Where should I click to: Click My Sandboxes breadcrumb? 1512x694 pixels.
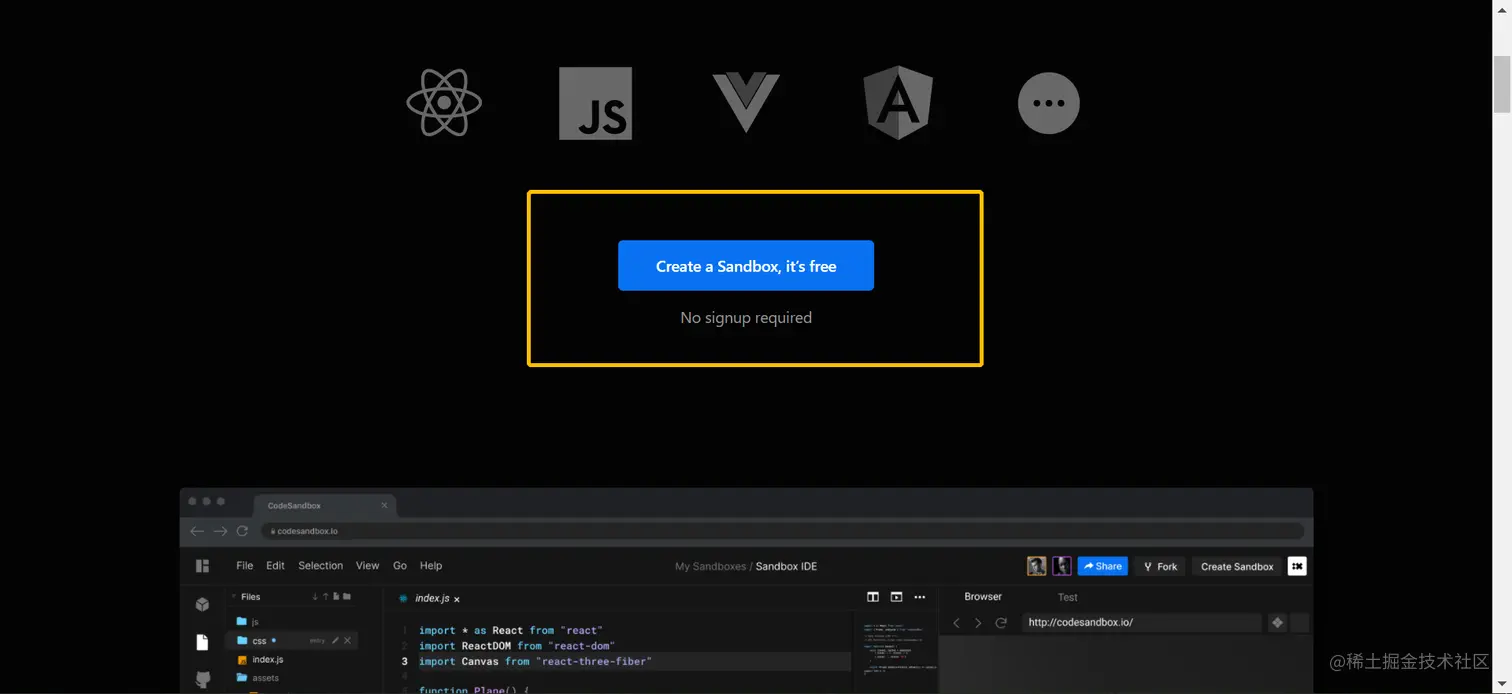click(710, 566)
